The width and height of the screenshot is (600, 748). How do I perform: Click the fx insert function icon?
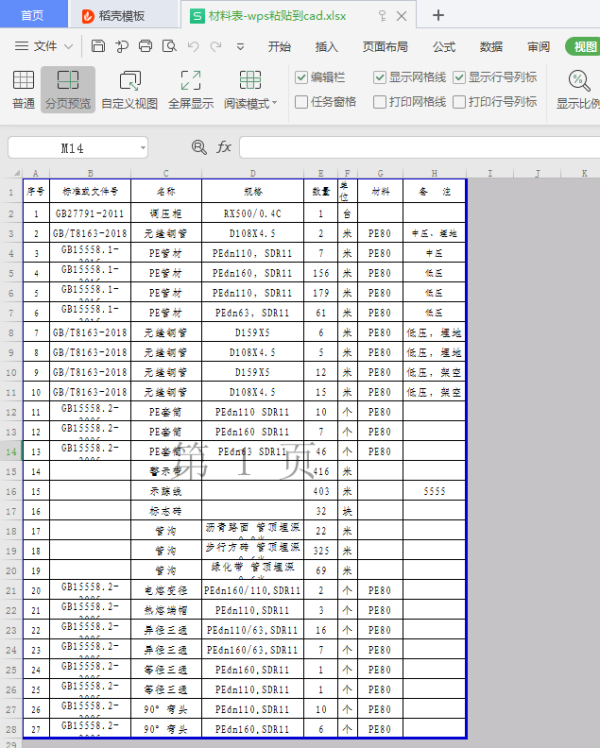pyautogui.click(x=224, y=147)
